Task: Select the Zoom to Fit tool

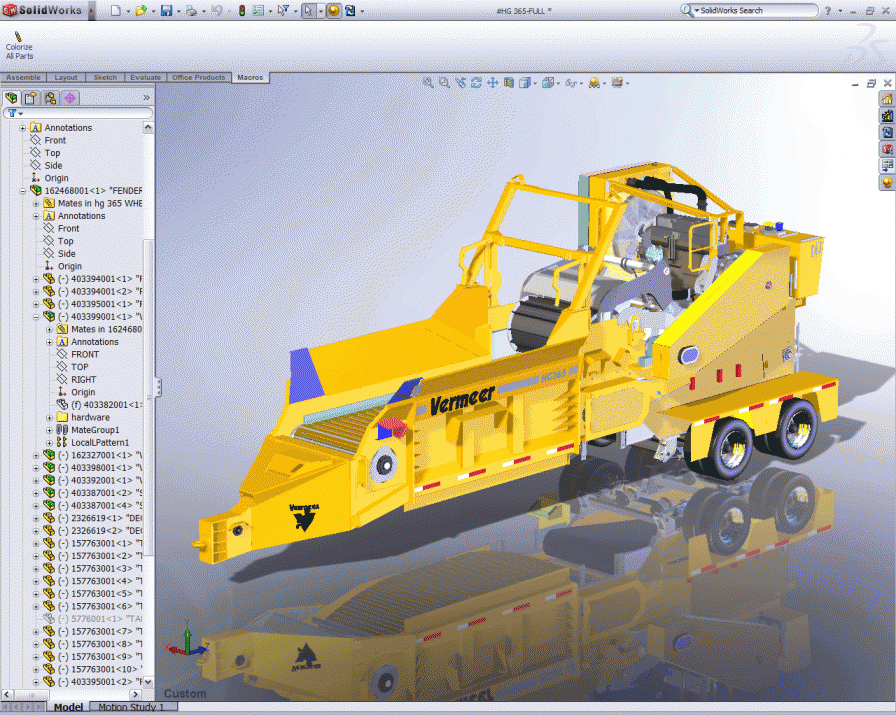Action: (428, 83)
